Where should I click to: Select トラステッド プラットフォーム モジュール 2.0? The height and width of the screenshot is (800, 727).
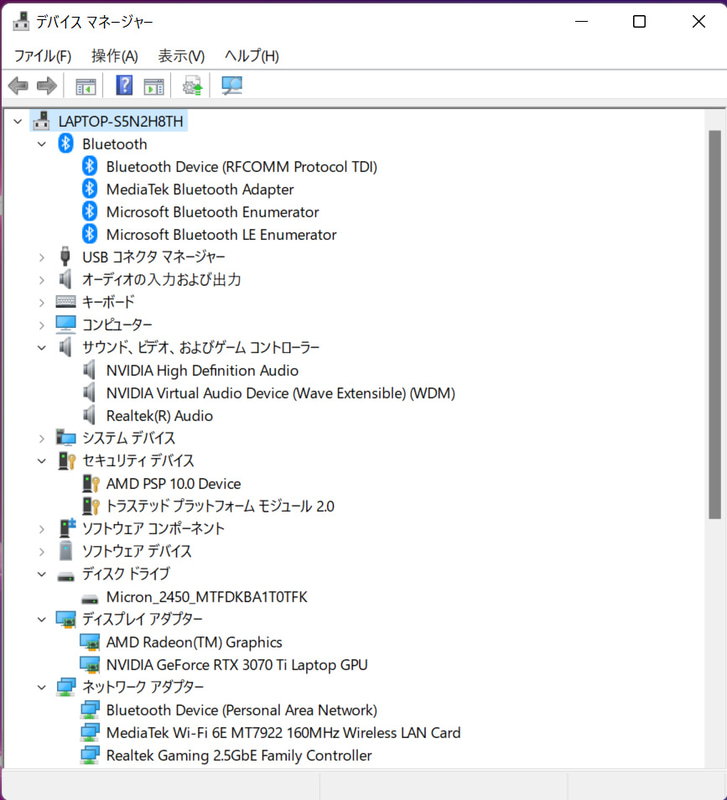click(220, 506)
